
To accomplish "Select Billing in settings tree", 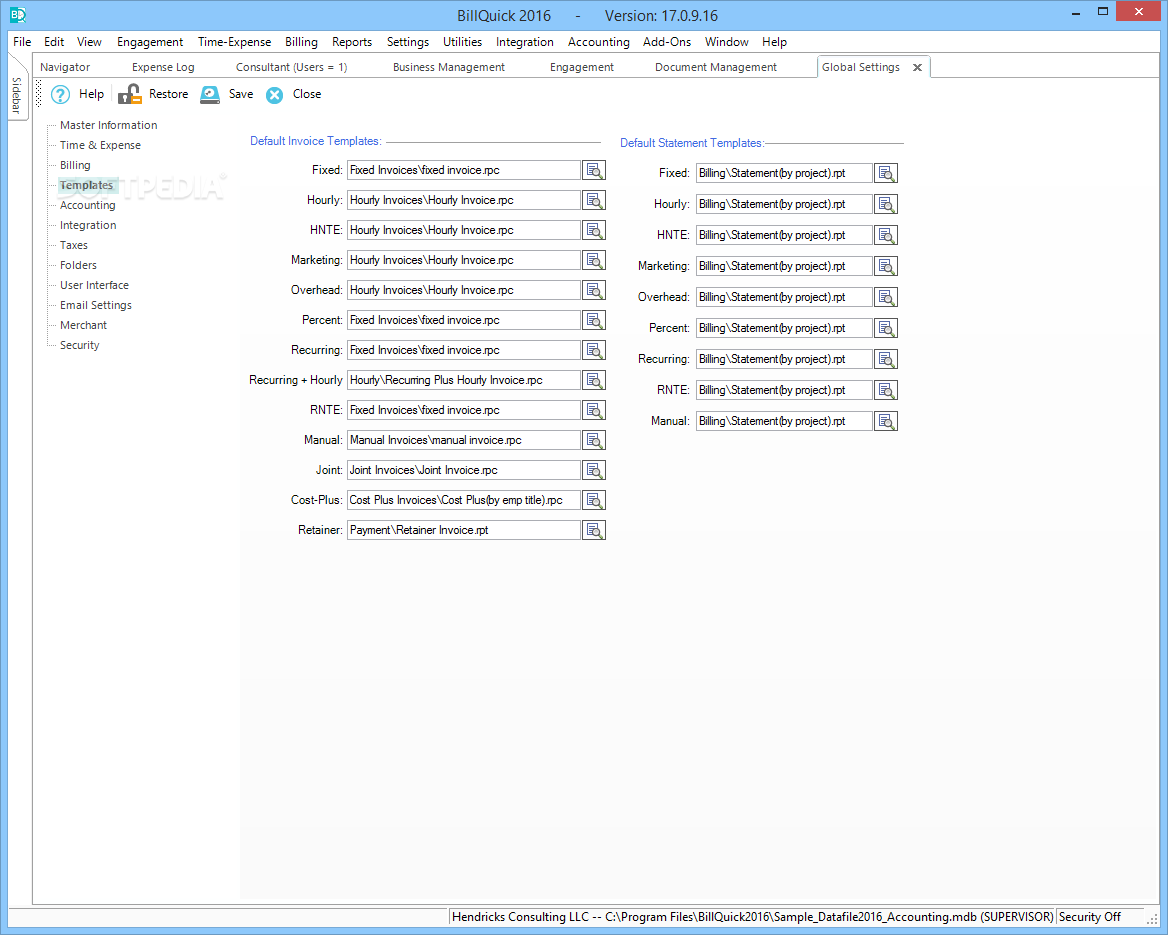I will (x=75, y=165).
